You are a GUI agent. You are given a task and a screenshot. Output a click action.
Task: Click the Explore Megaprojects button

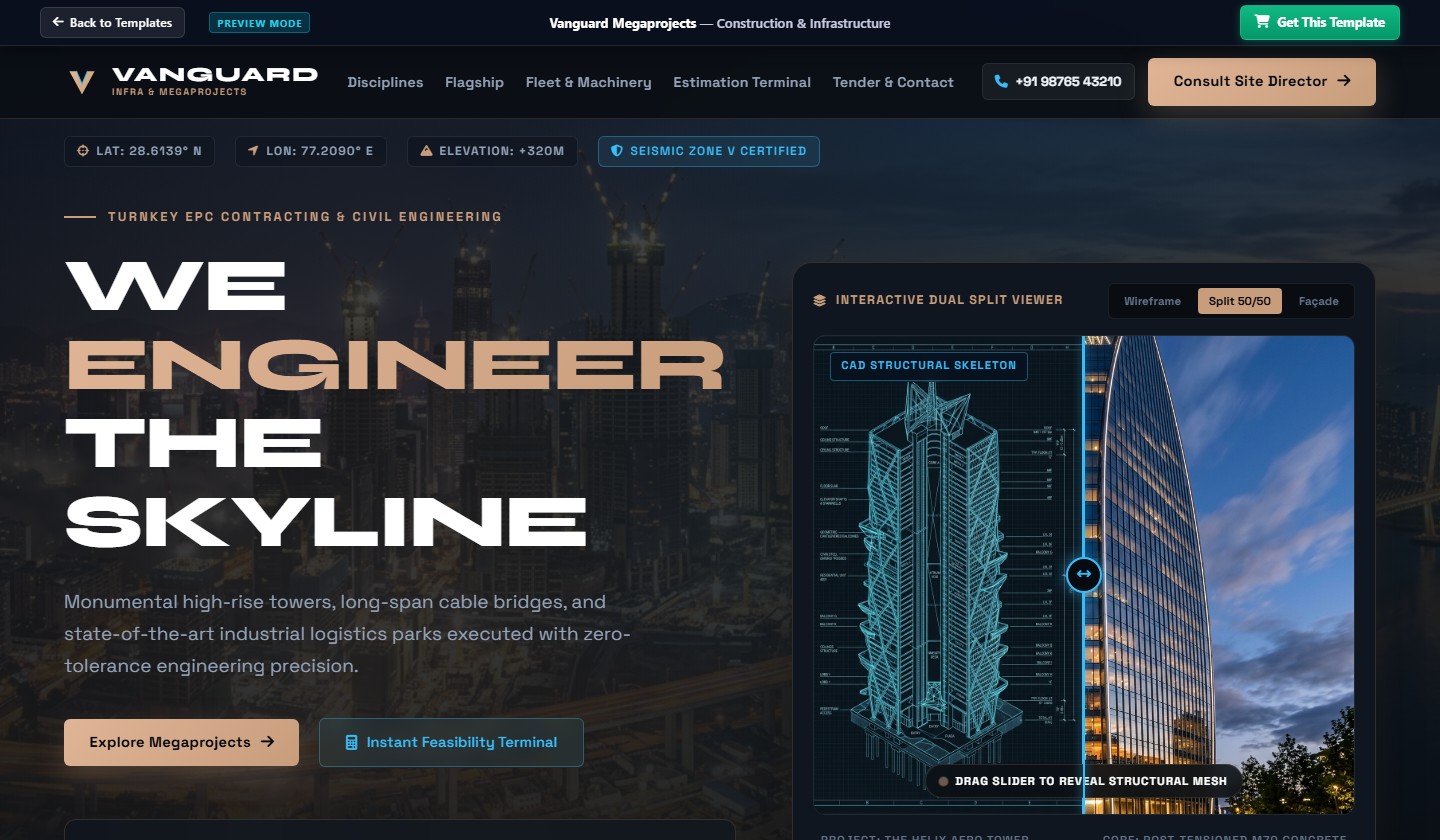(x=181, y=742)
